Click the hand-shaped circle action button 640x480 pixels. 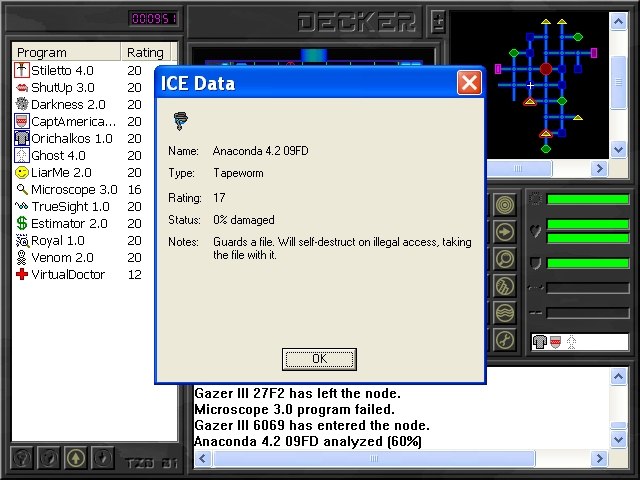505,286
